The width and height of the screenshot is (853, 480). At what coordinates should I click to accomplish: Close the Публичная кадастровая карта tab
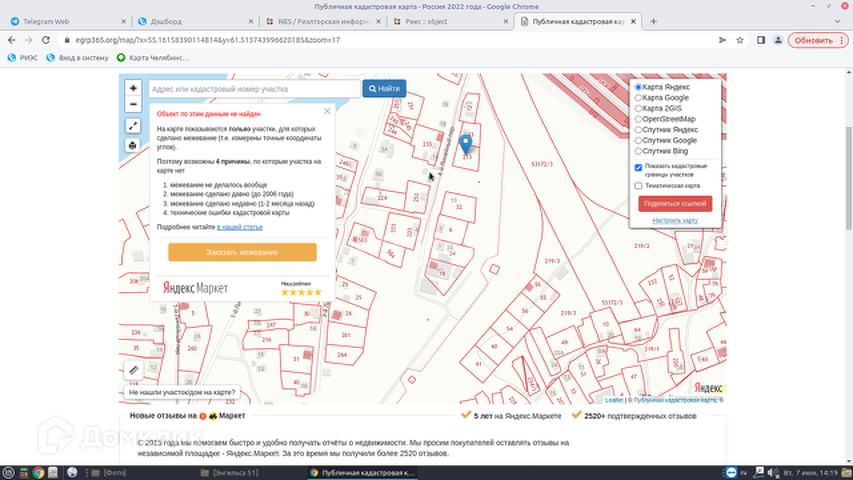pyautogui.click(x=633, y=22)
